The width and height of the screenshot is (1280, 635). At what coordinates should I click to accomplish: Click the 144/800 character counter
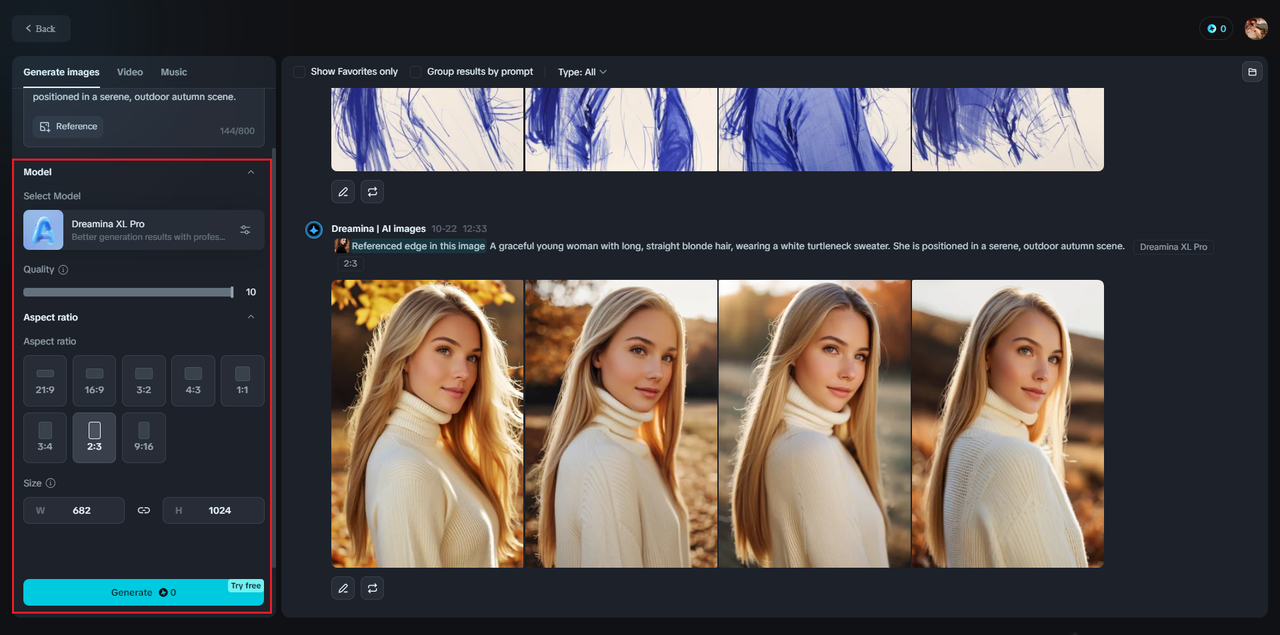[x=237, y=131]
